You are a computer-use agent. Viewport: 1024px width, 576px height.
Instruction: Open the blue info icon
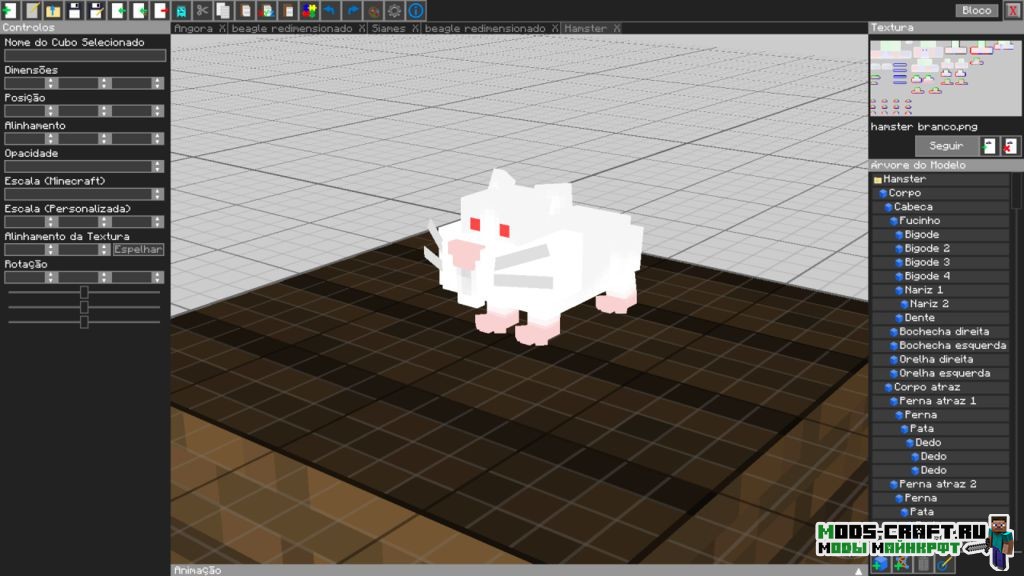pos(416,10)
